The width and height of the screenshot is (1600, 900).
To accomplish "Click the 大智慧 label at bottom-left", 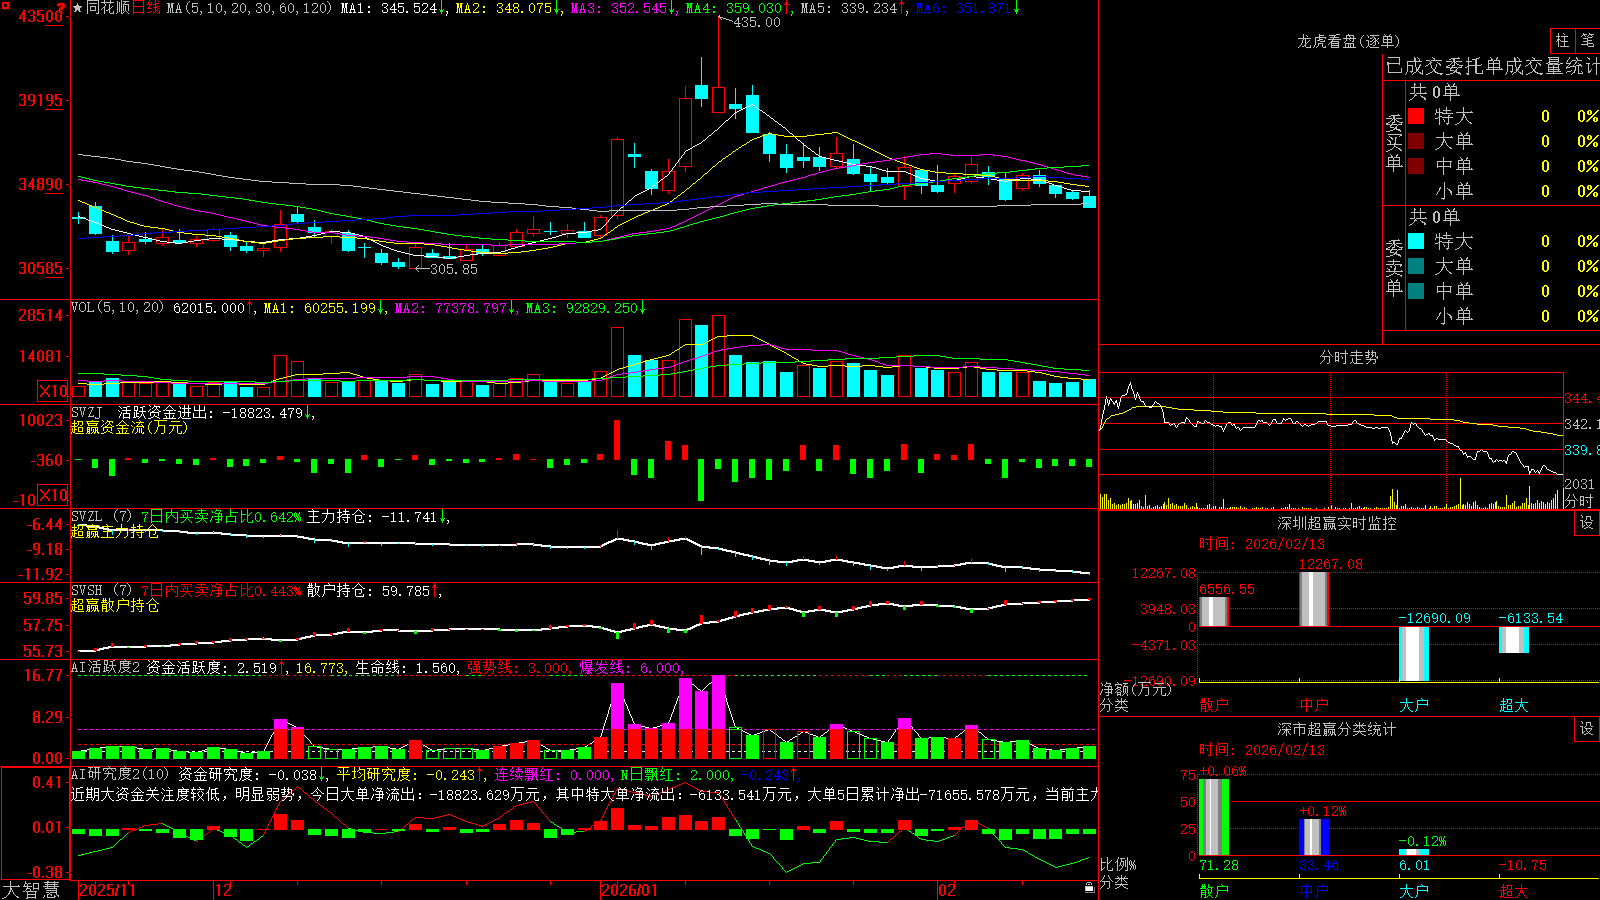I will coord(31,890).
